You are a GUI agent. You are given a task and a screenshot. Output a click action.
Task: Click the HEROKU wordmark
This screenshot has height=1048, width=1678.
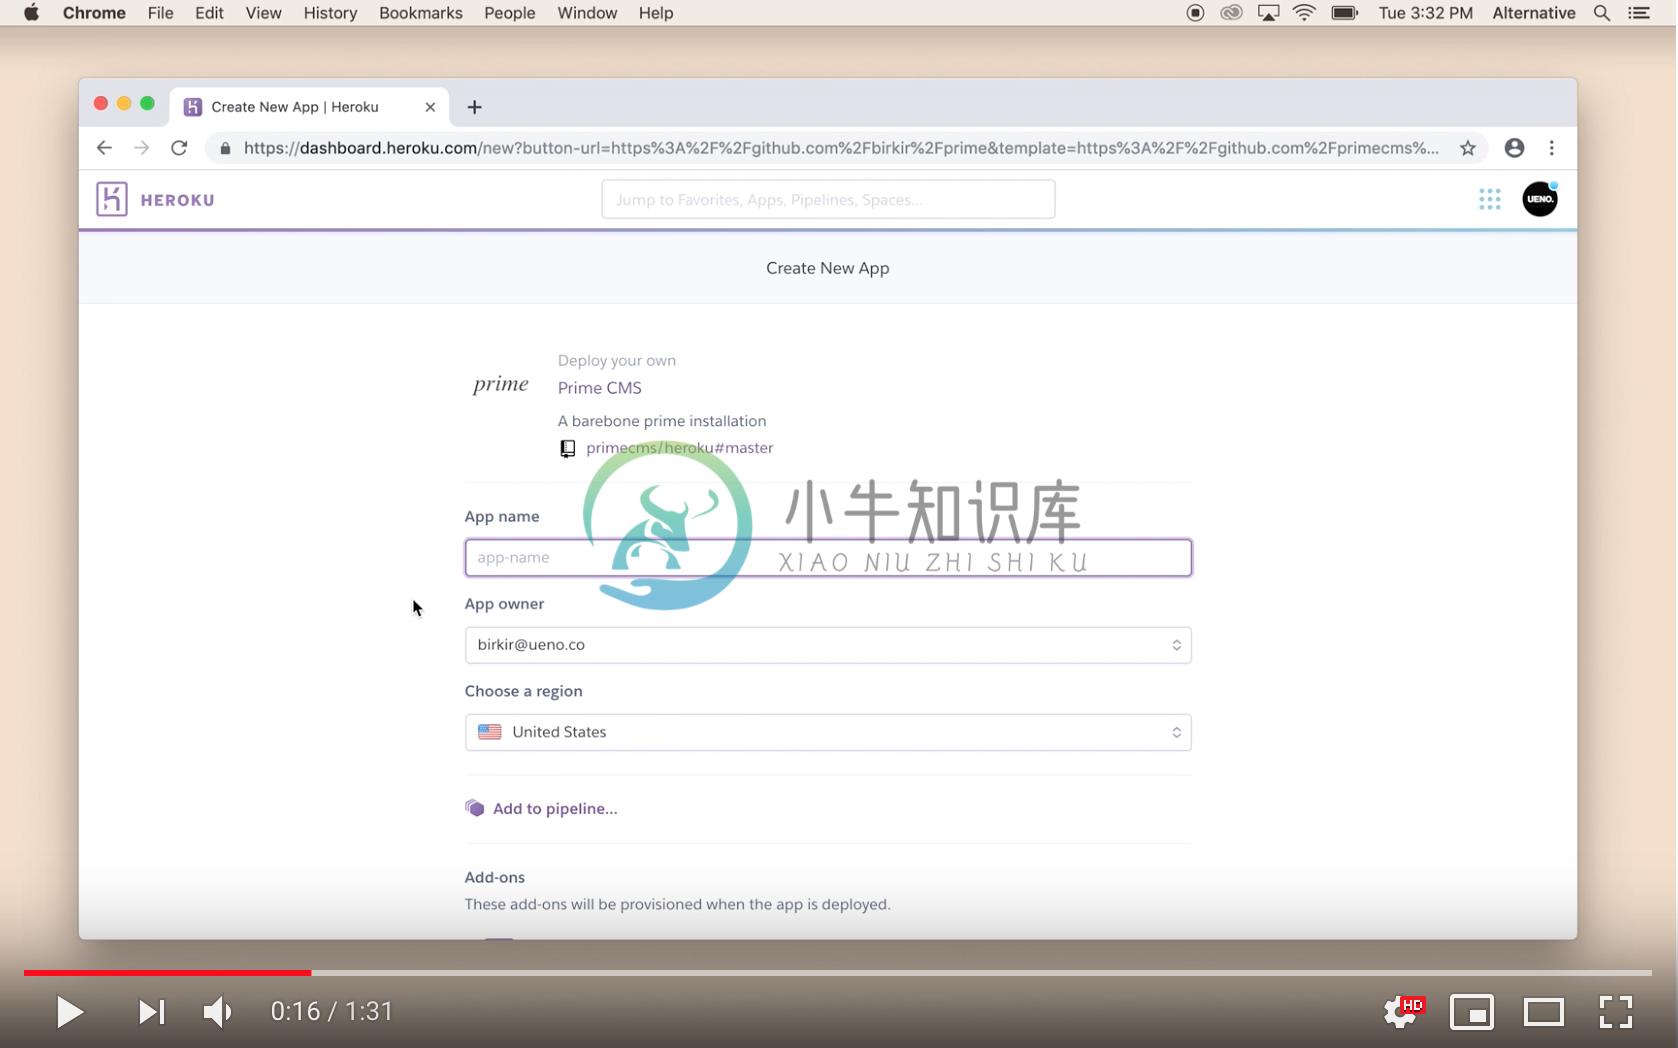click(x=178, y=200)
